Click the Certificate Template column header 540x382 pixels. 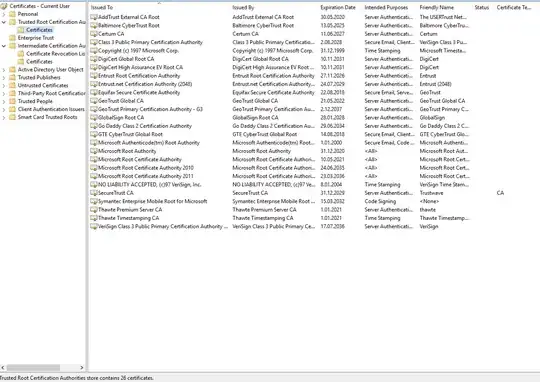click(514, 7)
